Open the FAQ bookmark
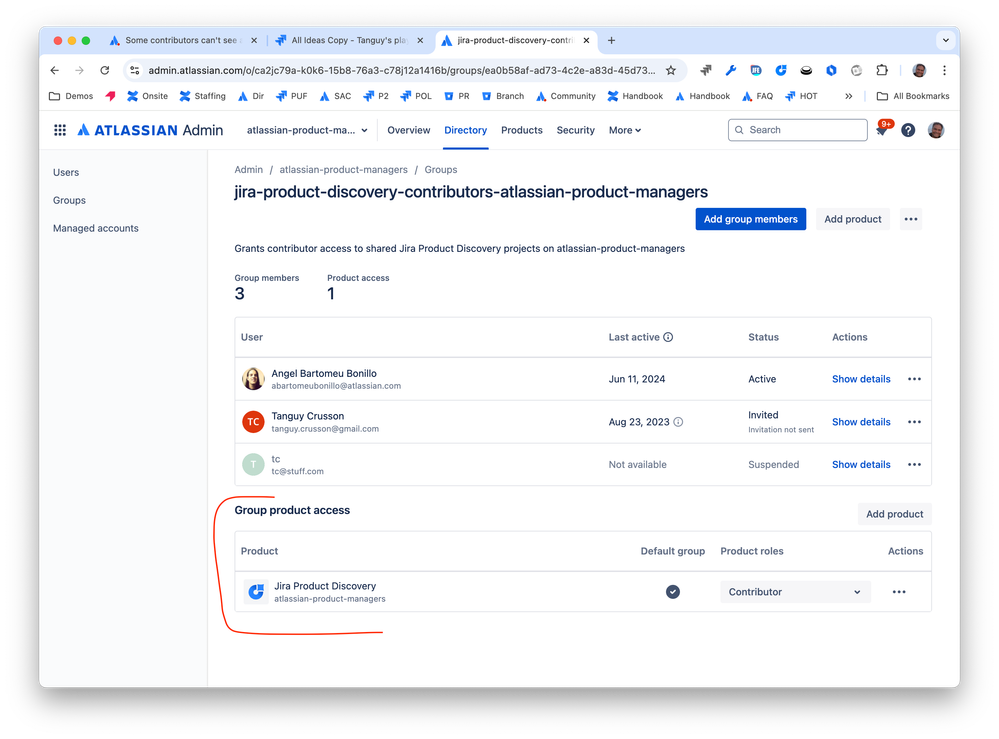The width and height of the screenshot is (999, 739). (758, 96)
